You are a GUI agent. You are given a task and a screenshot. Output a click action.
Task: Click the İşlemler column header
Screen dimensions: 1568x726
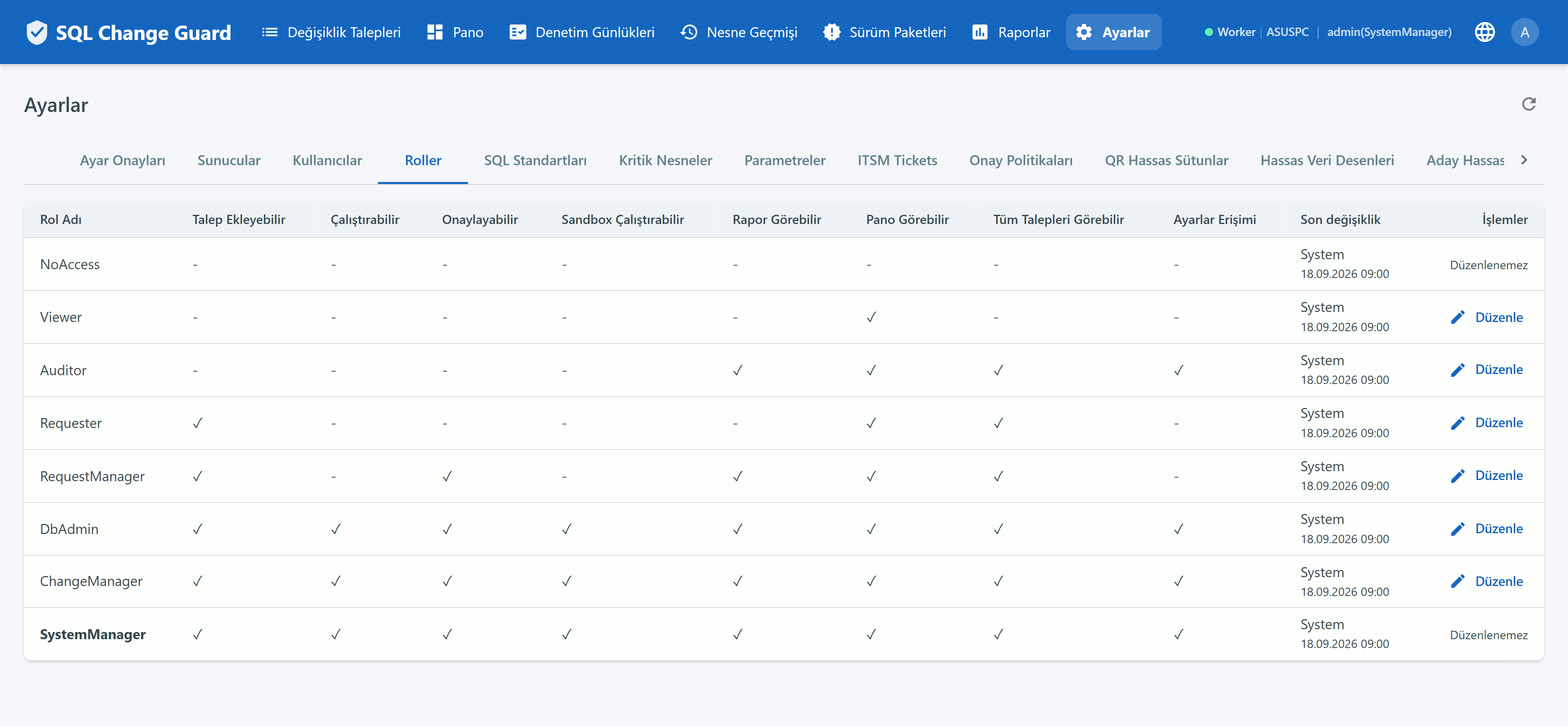point(1505,220)
